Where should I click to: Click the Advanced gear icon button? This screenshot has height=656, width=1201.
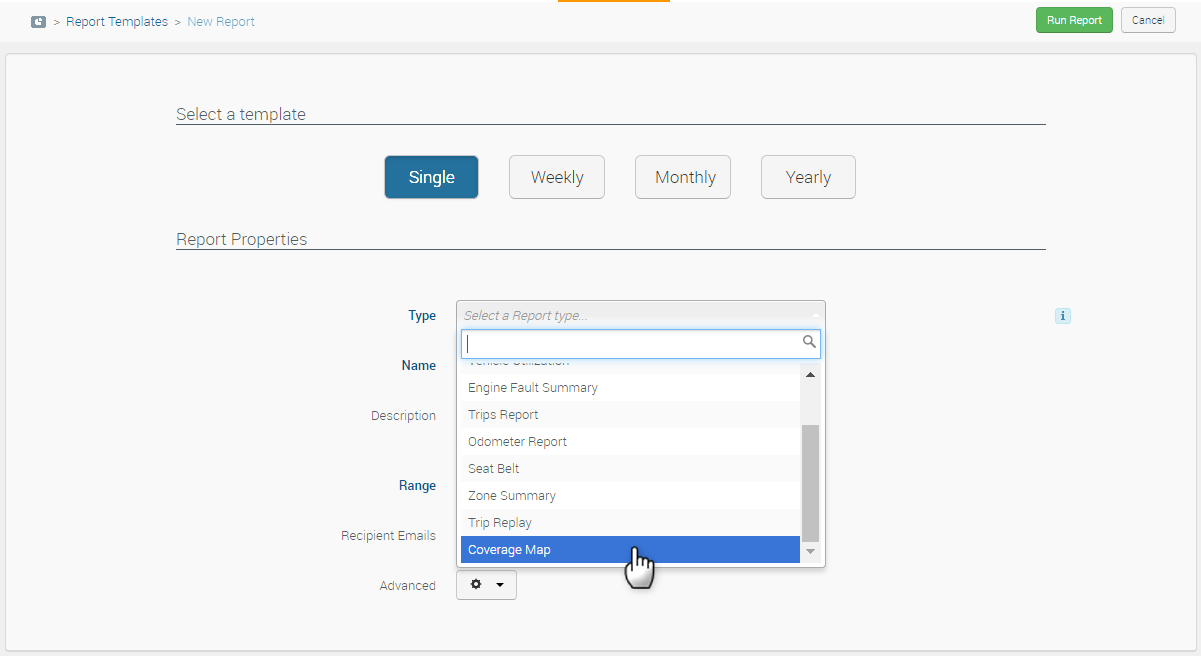pyautogui.click(x=486, y=585)
